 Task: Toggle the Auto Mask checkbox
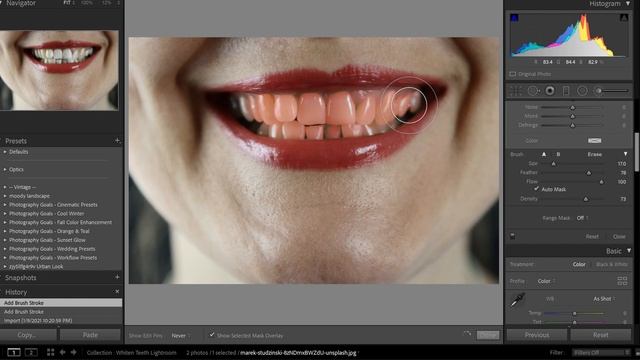(536, 189)
